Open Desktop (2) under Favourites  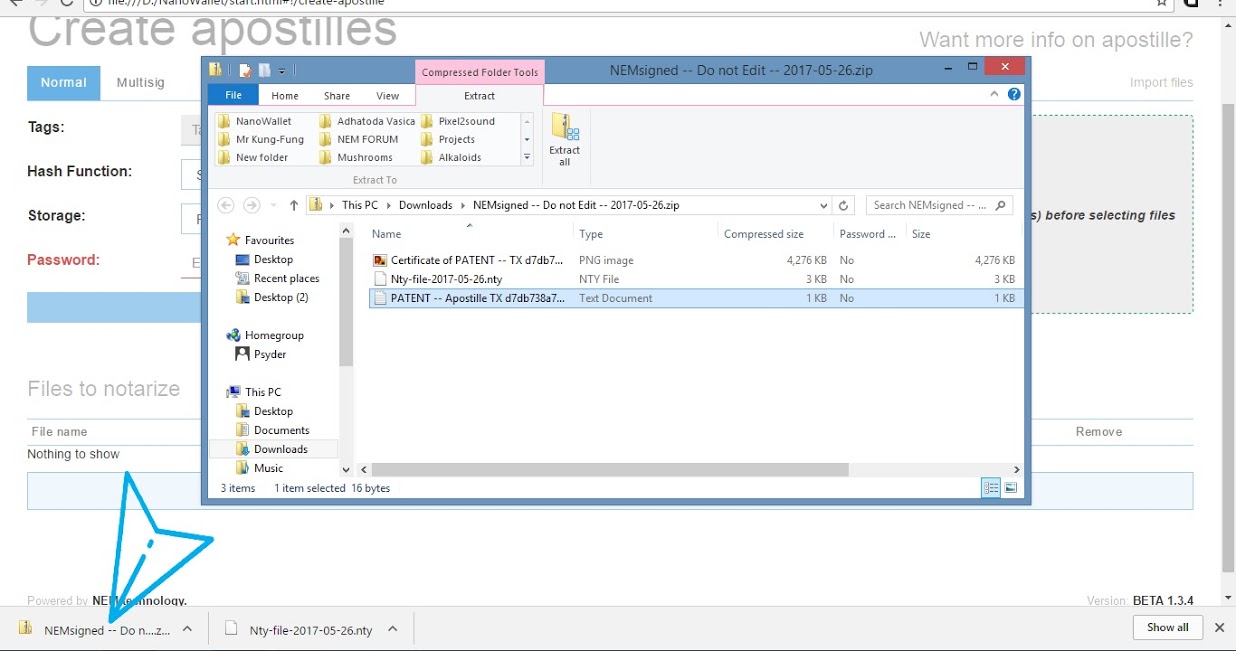point(272,297)
